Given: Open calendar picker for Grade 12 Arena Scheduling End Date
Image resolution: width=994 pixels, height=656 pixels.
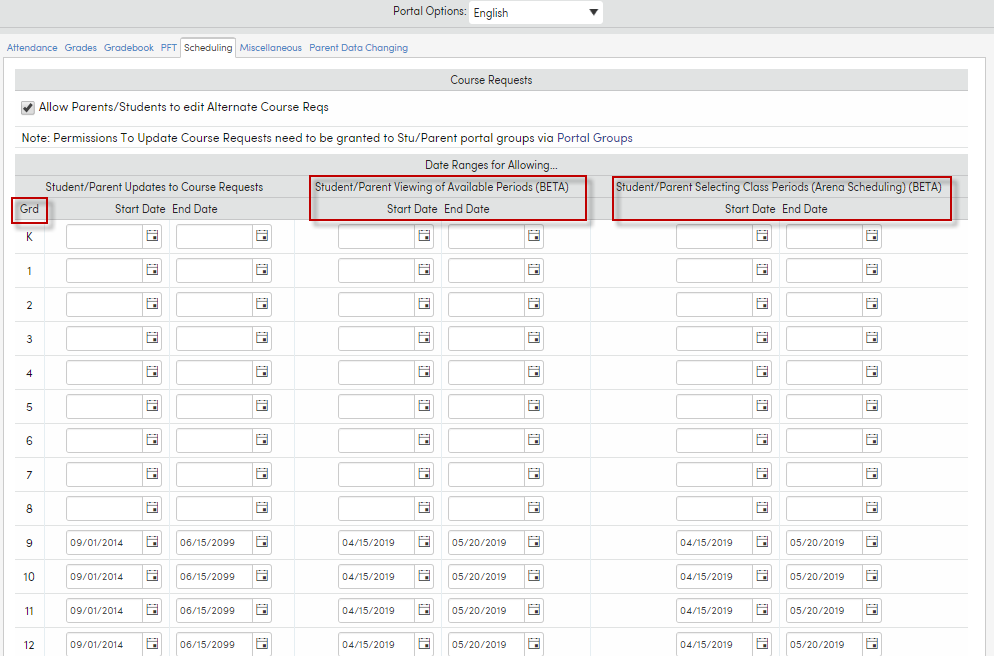Looking at the screenshot, I should [x=871, y=644].
